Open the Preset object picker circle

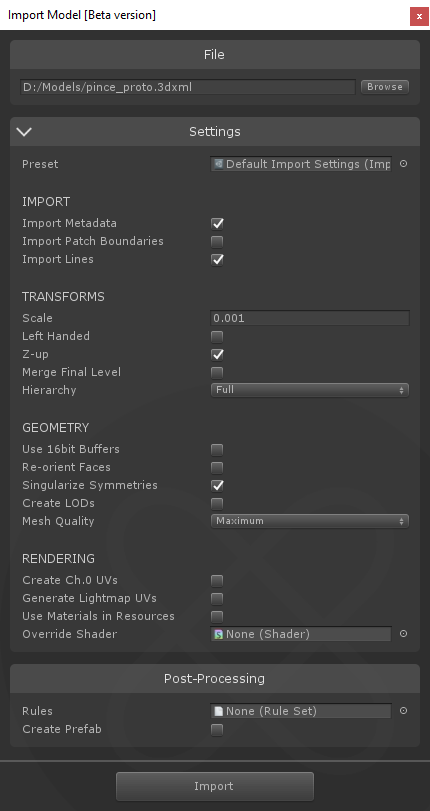(x=404, y=164)
